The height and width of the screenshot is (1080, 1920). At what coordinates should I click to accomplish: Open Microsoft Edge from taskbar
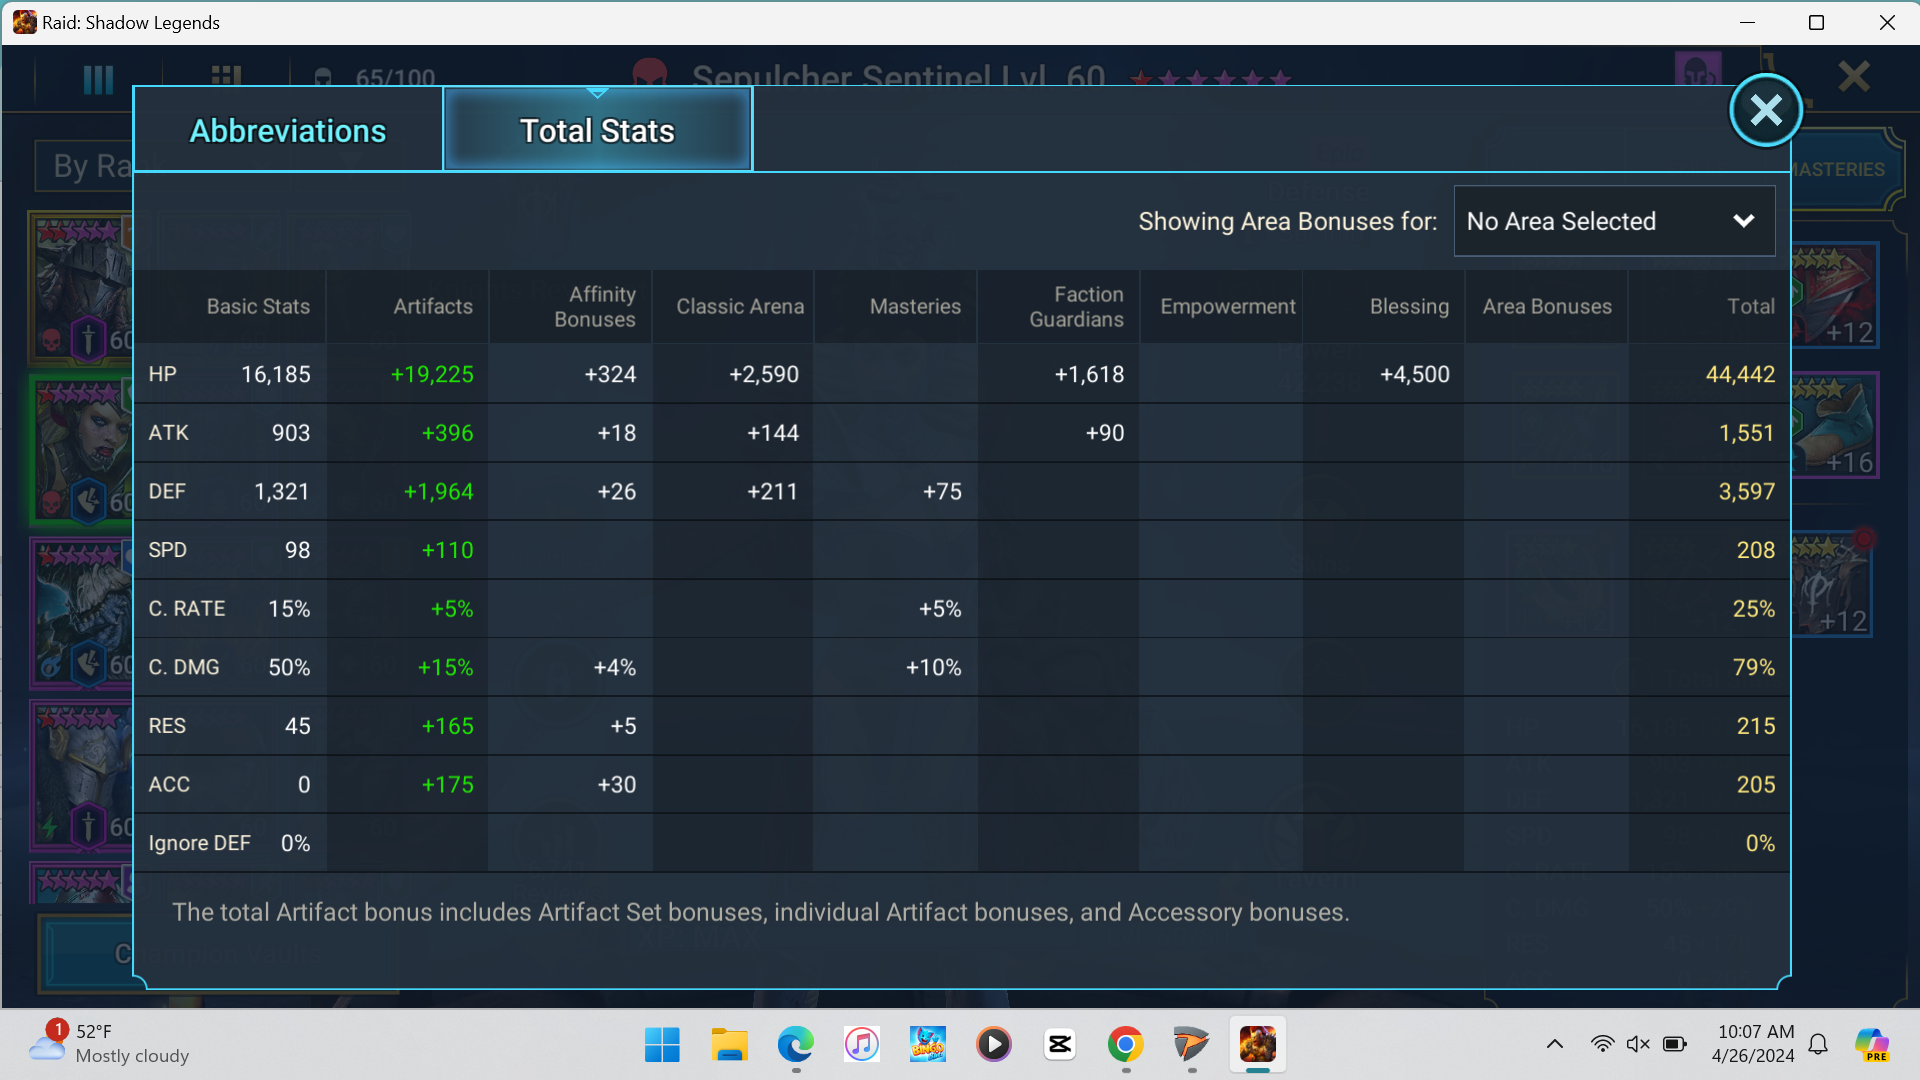tap(795, 1045)
